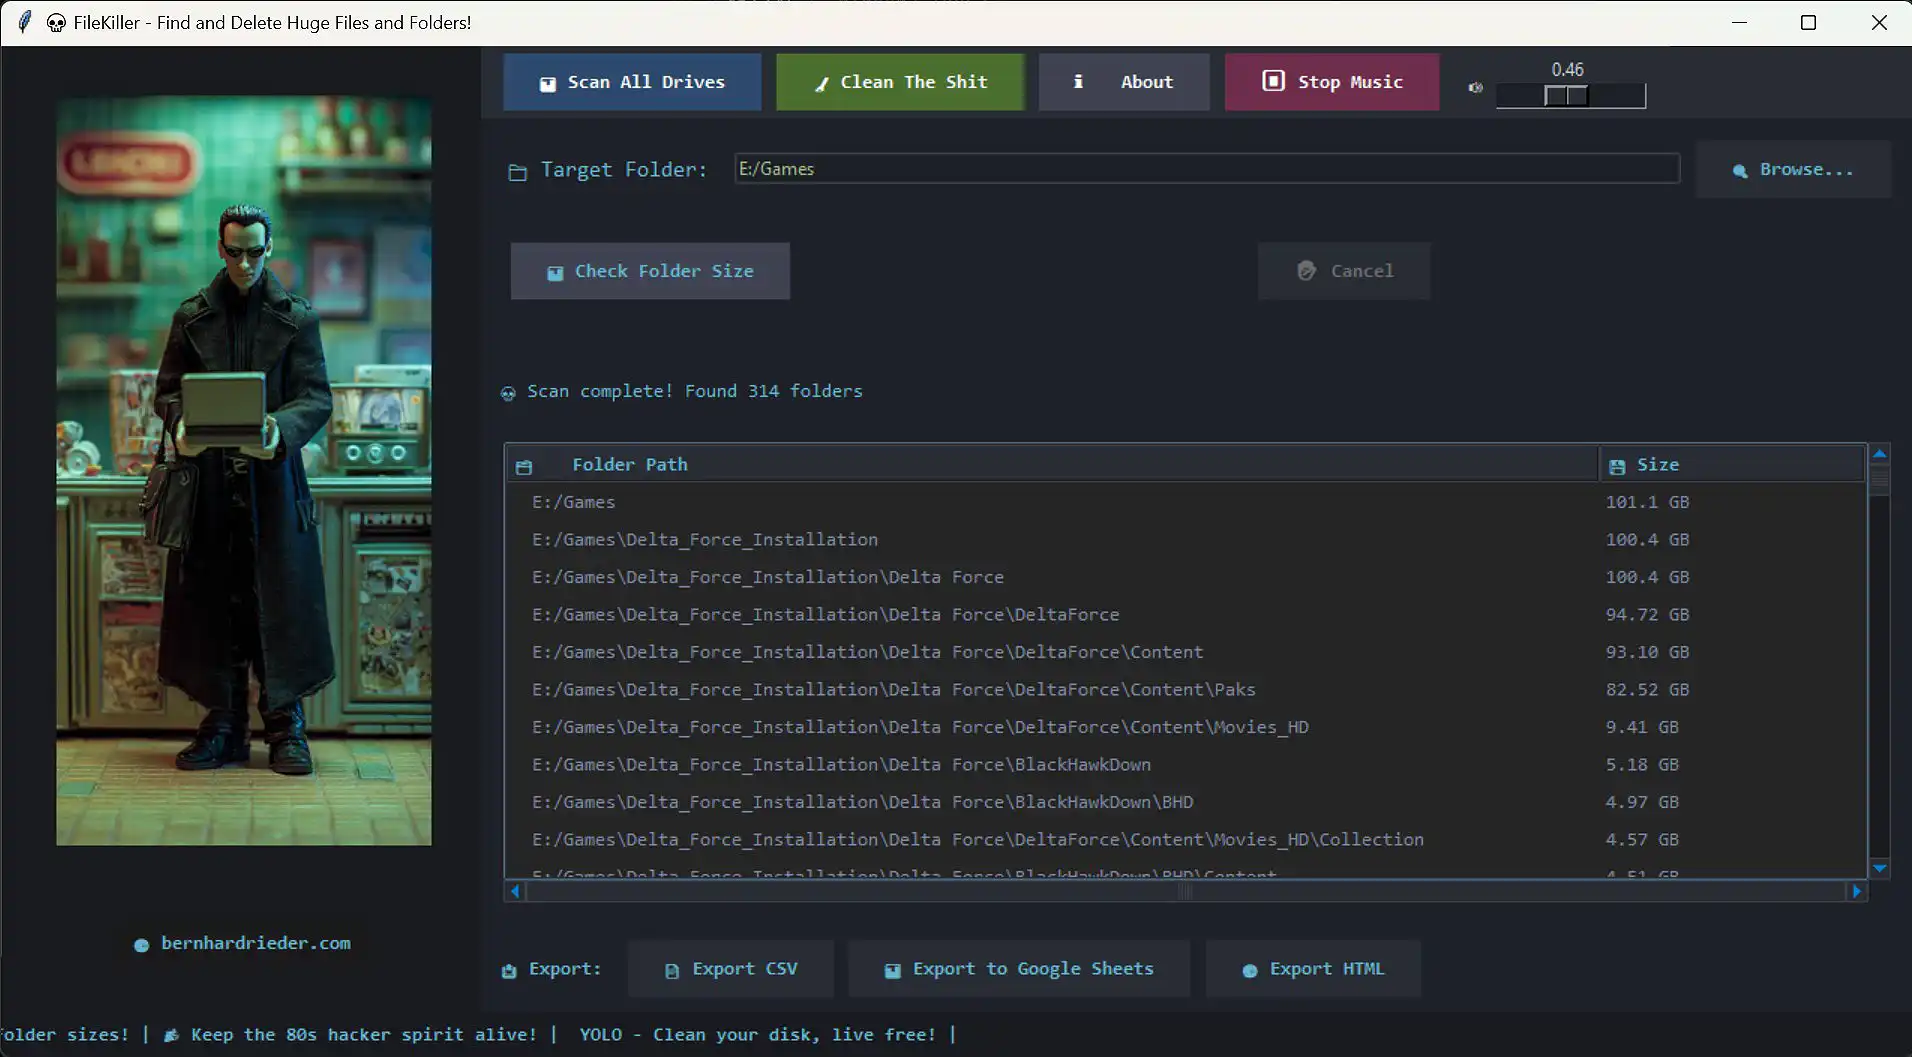The image size is (1912, 1057).
Task: Select the row ending in Delta Force\BlackHawkDown
Action: pos(1185,765)
